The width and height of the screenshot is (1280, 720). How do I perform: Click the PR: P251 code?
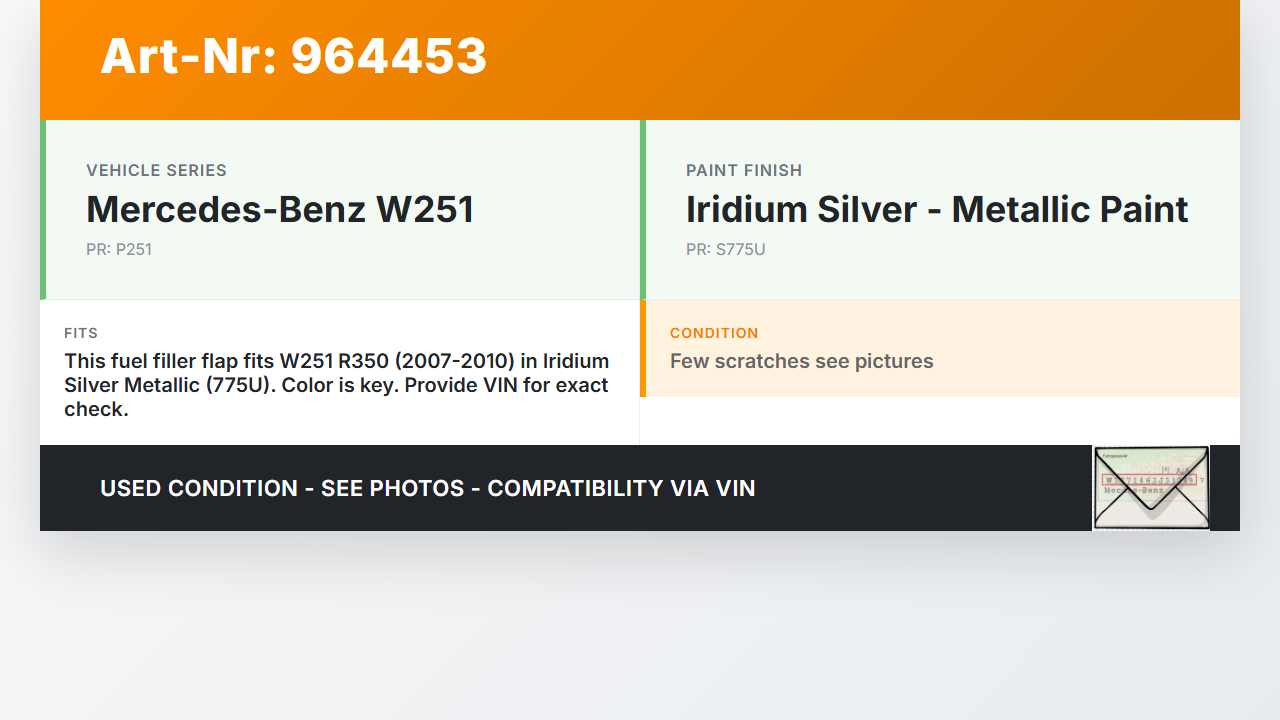click(119, 249)
